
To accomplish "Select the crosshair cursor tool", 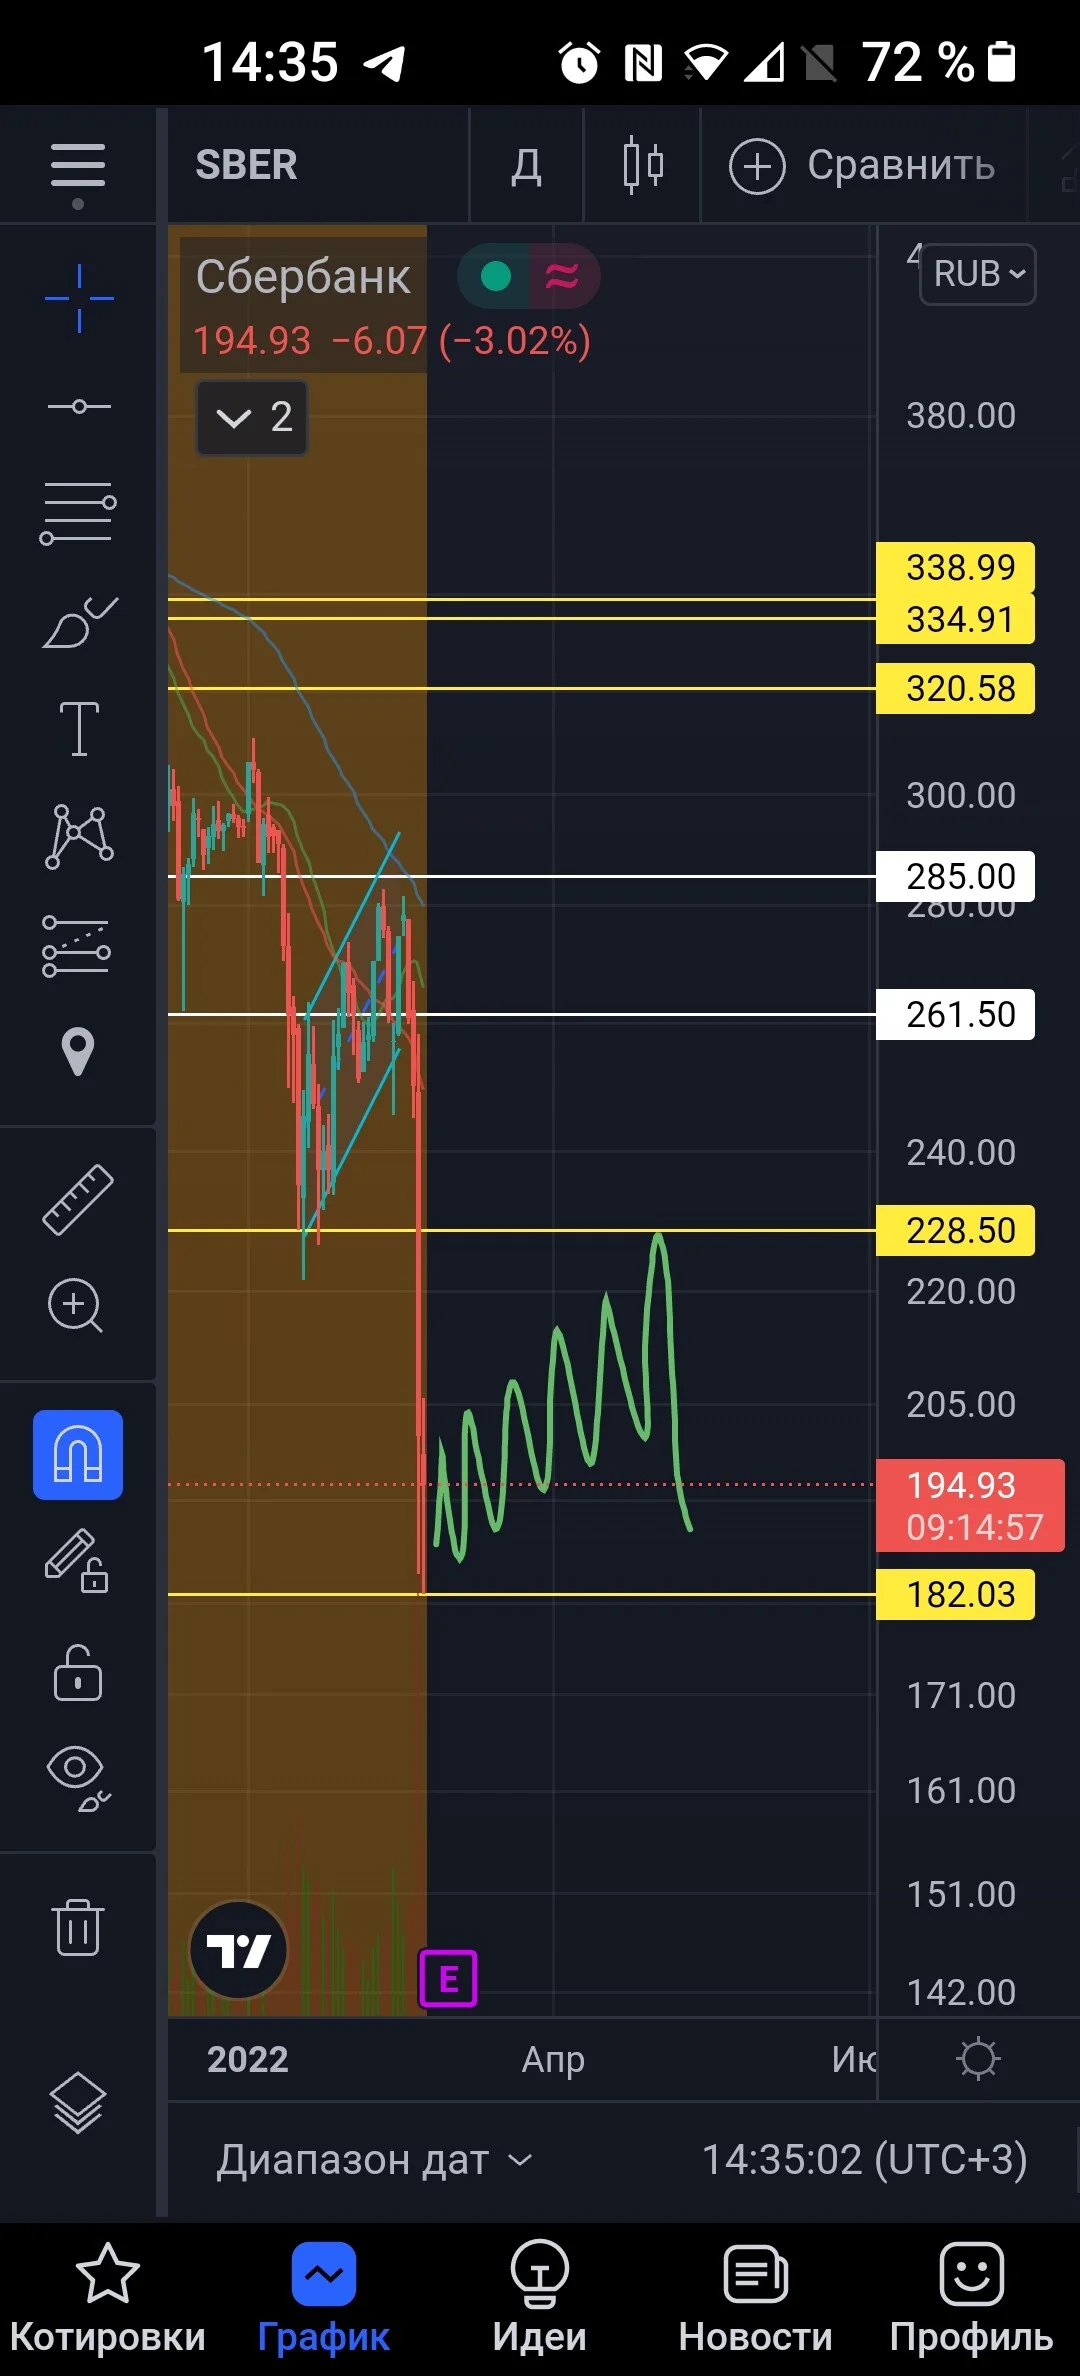I will click(x=79, y=298).
